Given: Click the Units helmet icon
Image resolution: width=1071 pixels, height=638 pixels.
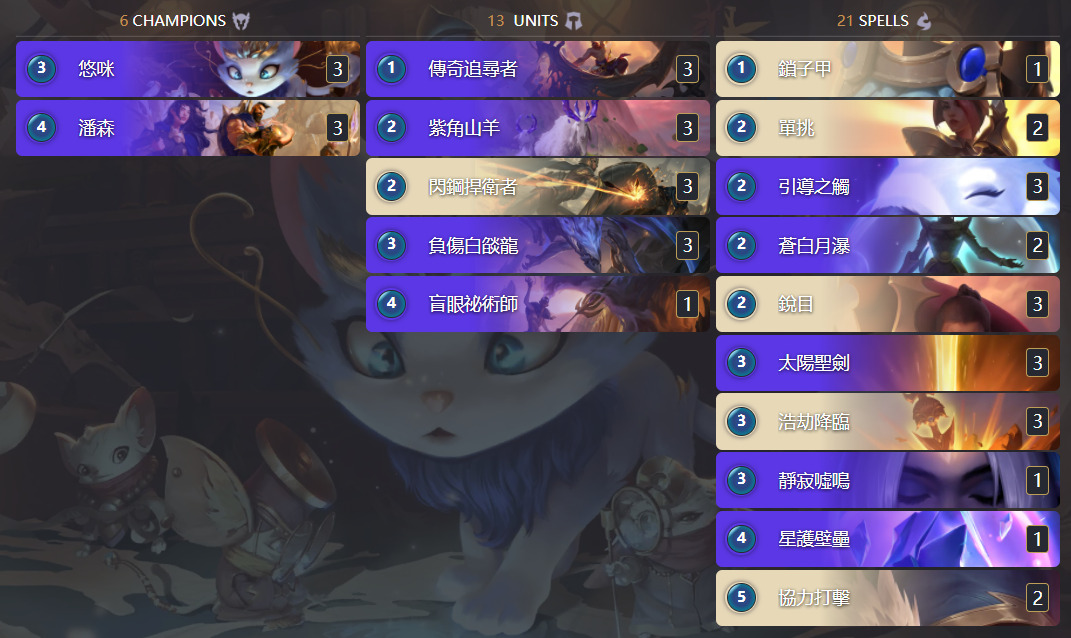Looking at the screenshot, I should (574, 21).
